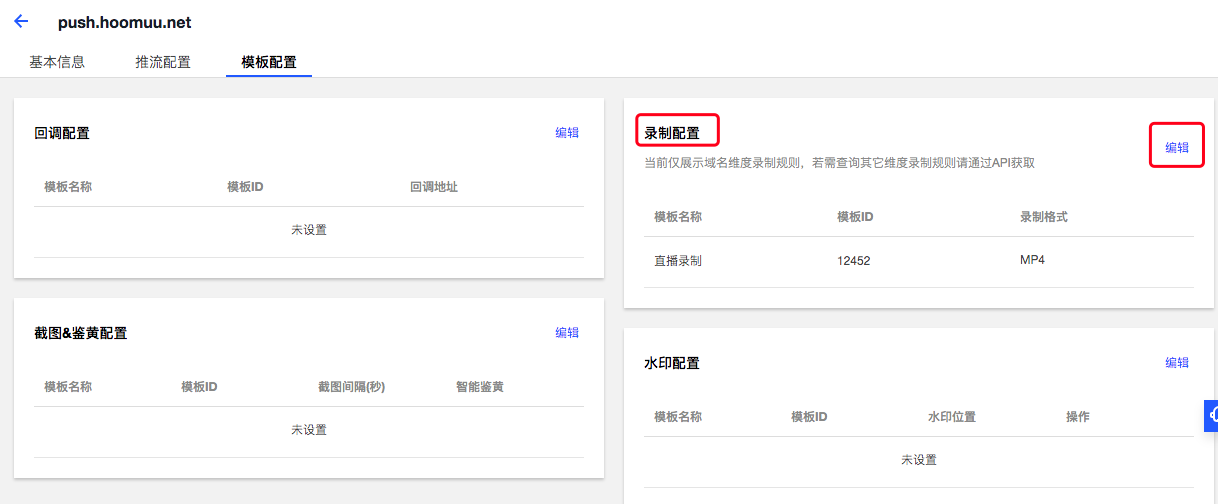Click the back arrow icon
This screenshot has height=504, width=1218.
[x=21, y=21]
